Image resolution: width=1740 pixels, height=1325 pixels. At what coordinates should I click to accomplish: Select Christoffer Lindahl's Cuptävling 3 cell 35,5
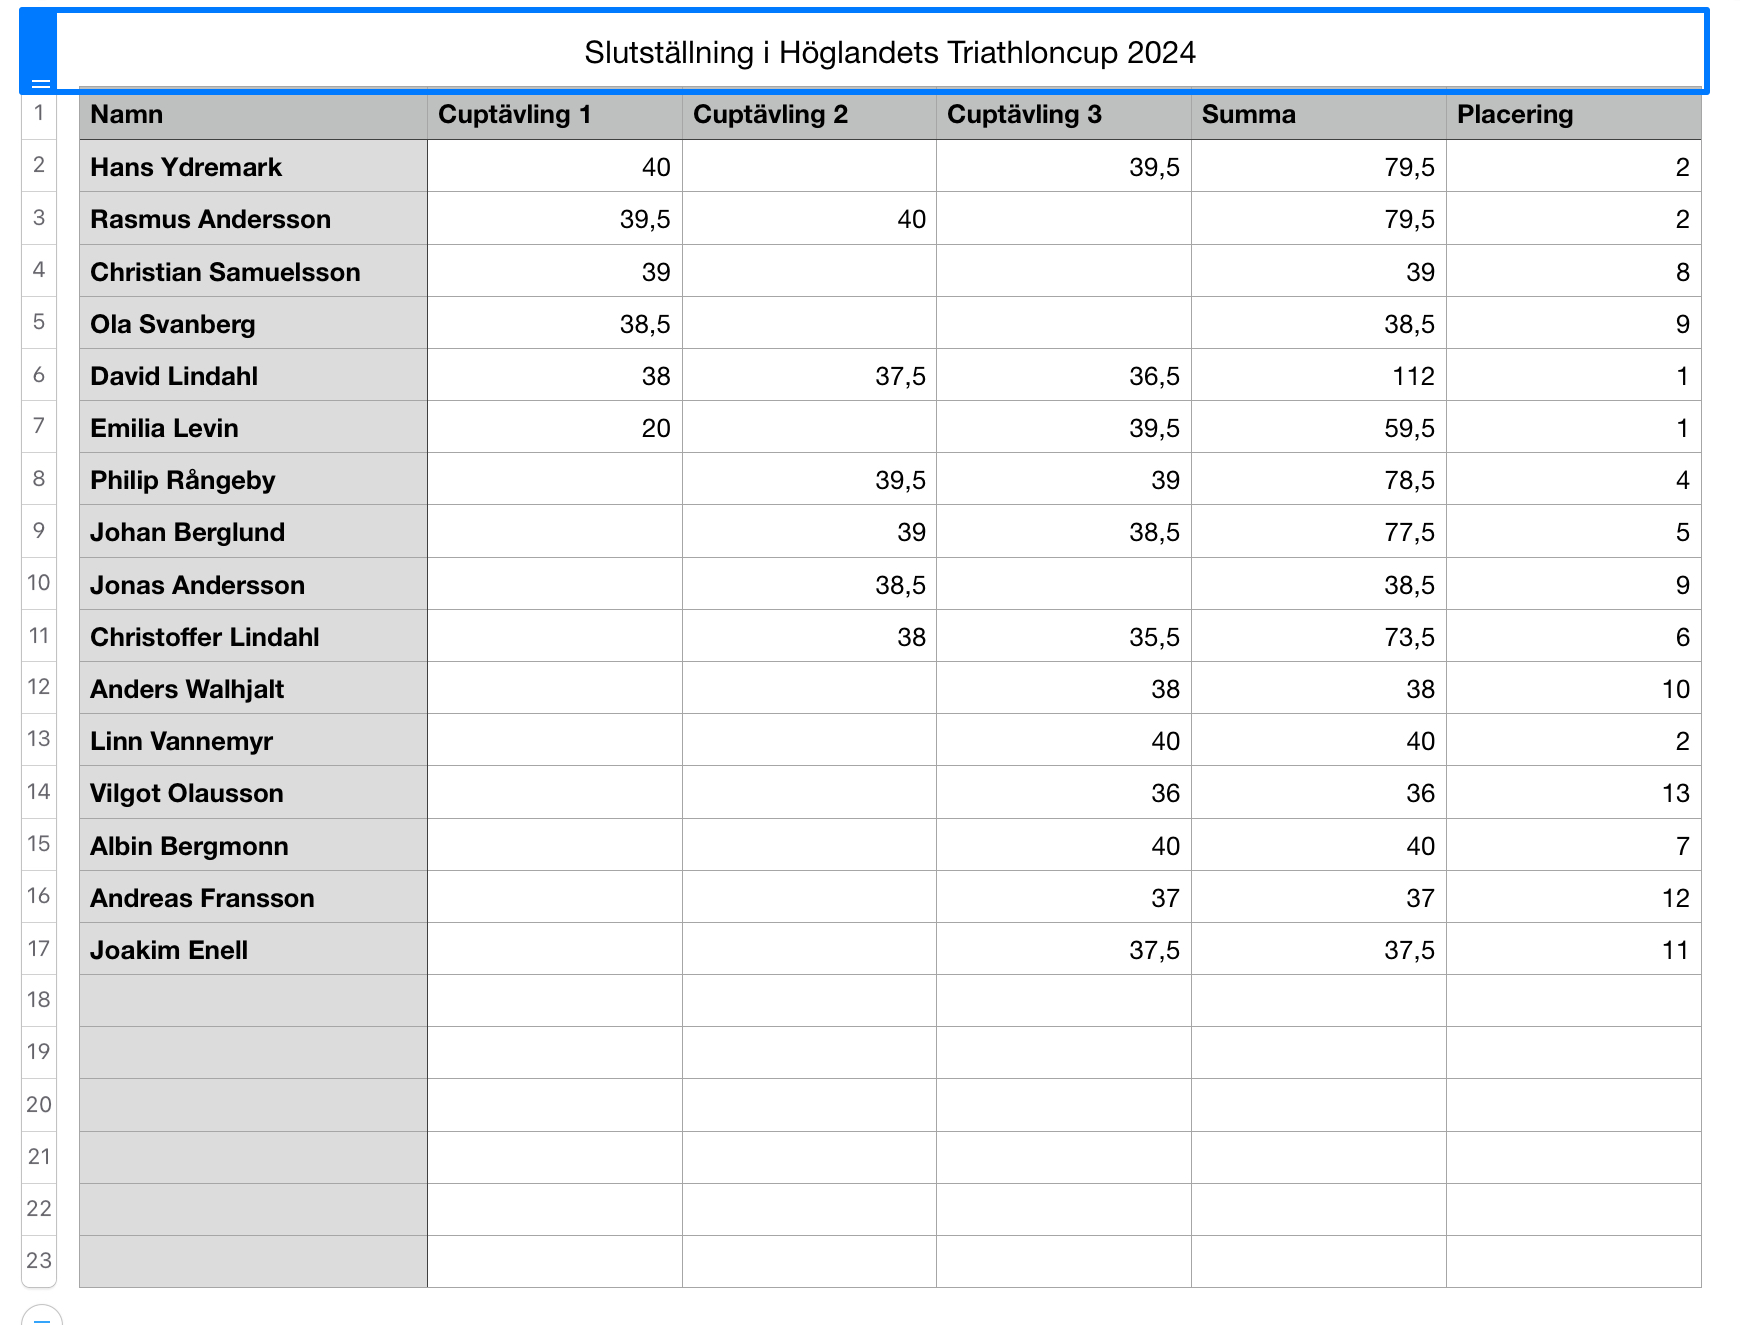pos(1063,637)
